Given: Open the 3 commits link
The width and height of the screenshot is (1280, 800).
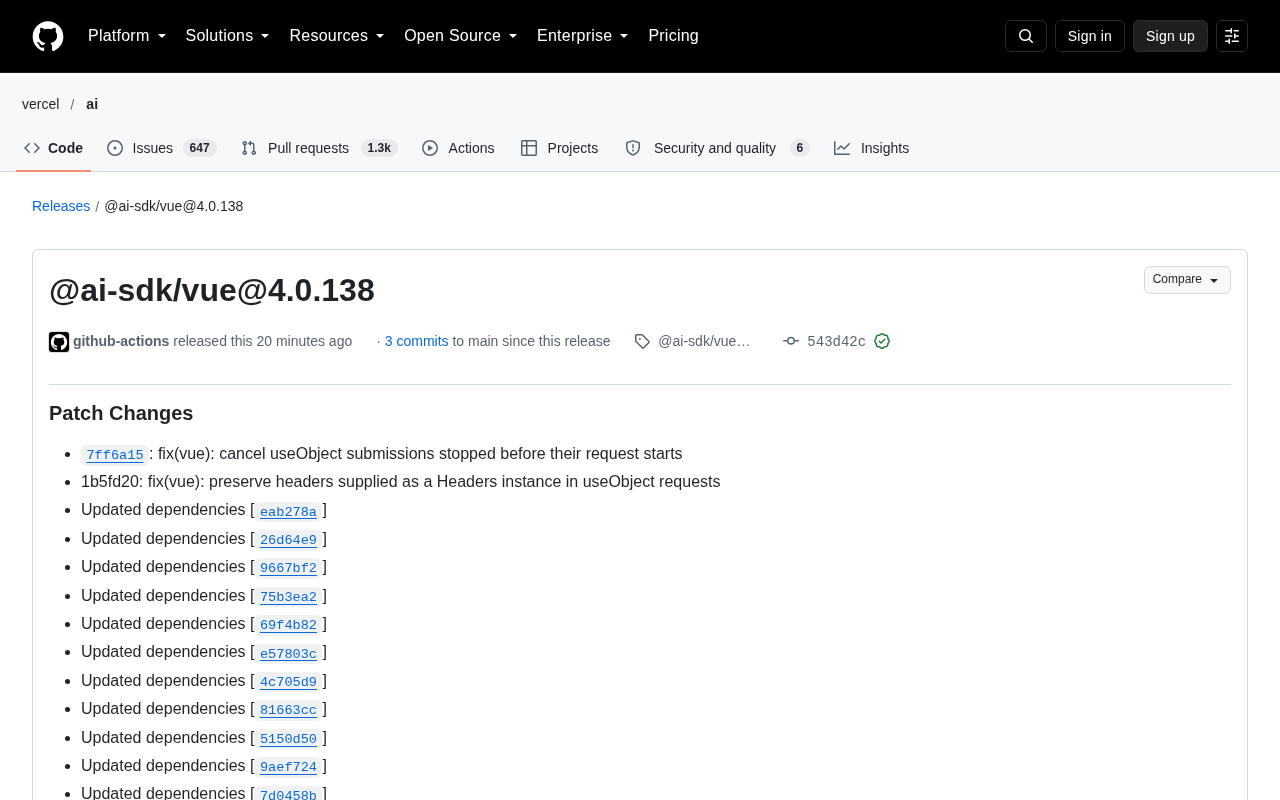Looking at the screenshot, I should pyautogui.click(x=417, y=341).
